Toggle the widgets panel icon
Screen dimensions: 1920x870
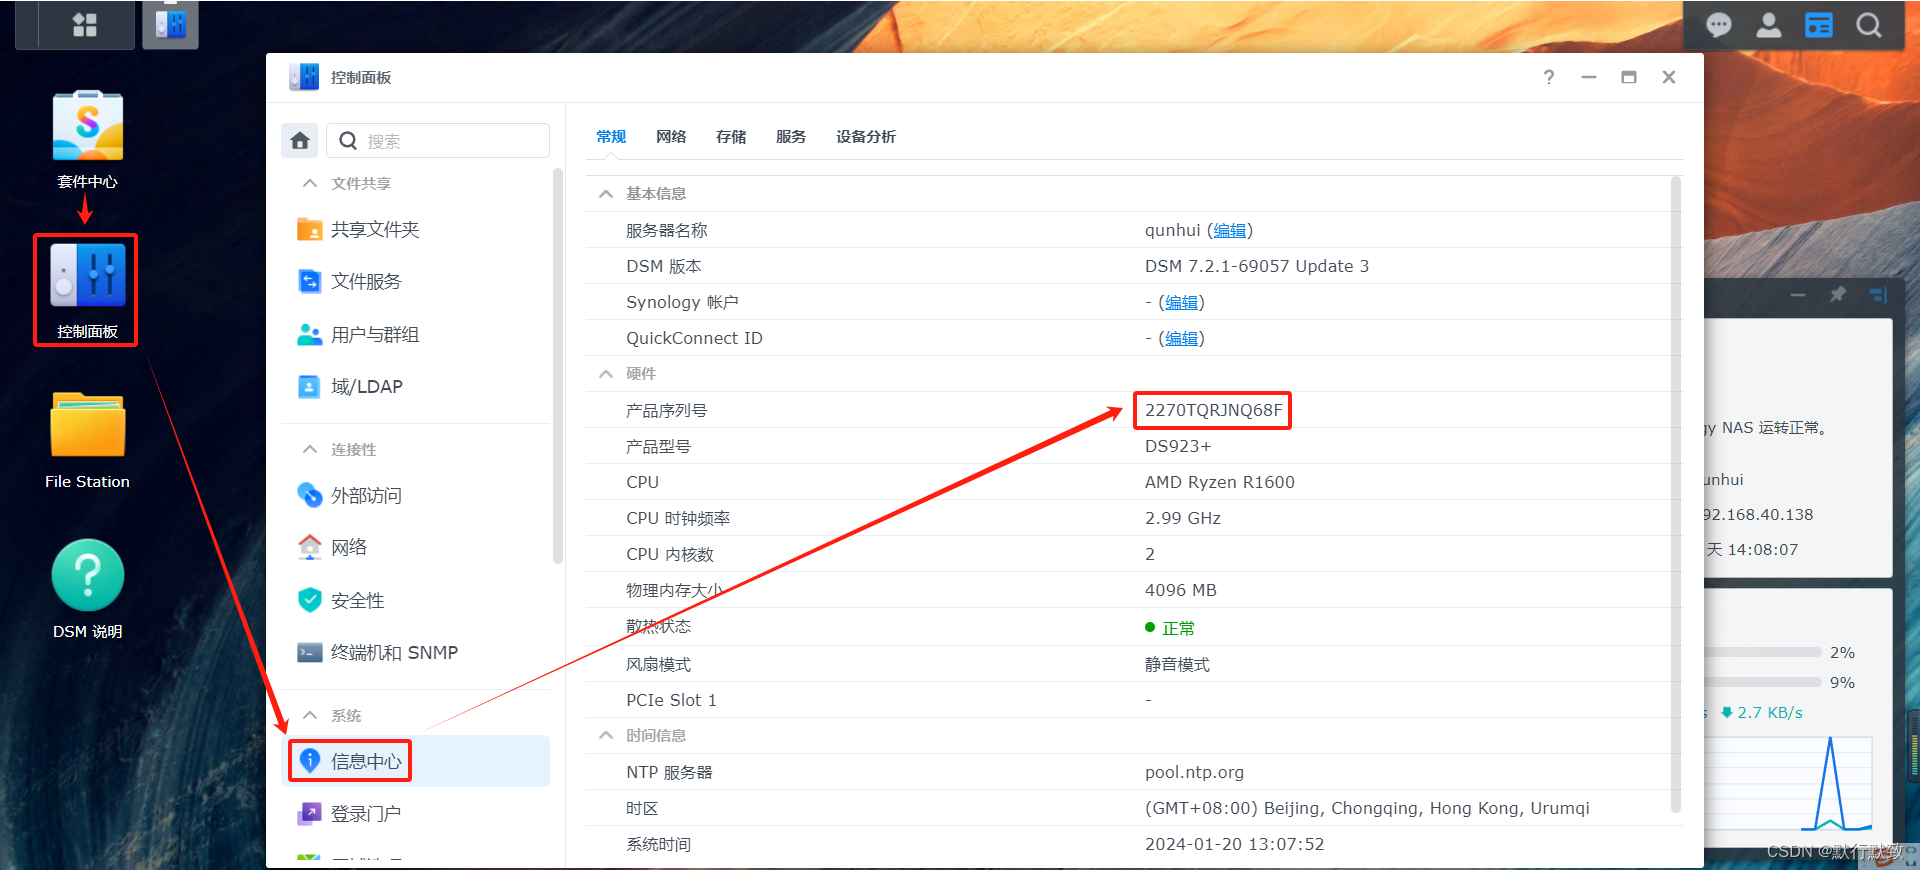click(x=1819, y=25)
